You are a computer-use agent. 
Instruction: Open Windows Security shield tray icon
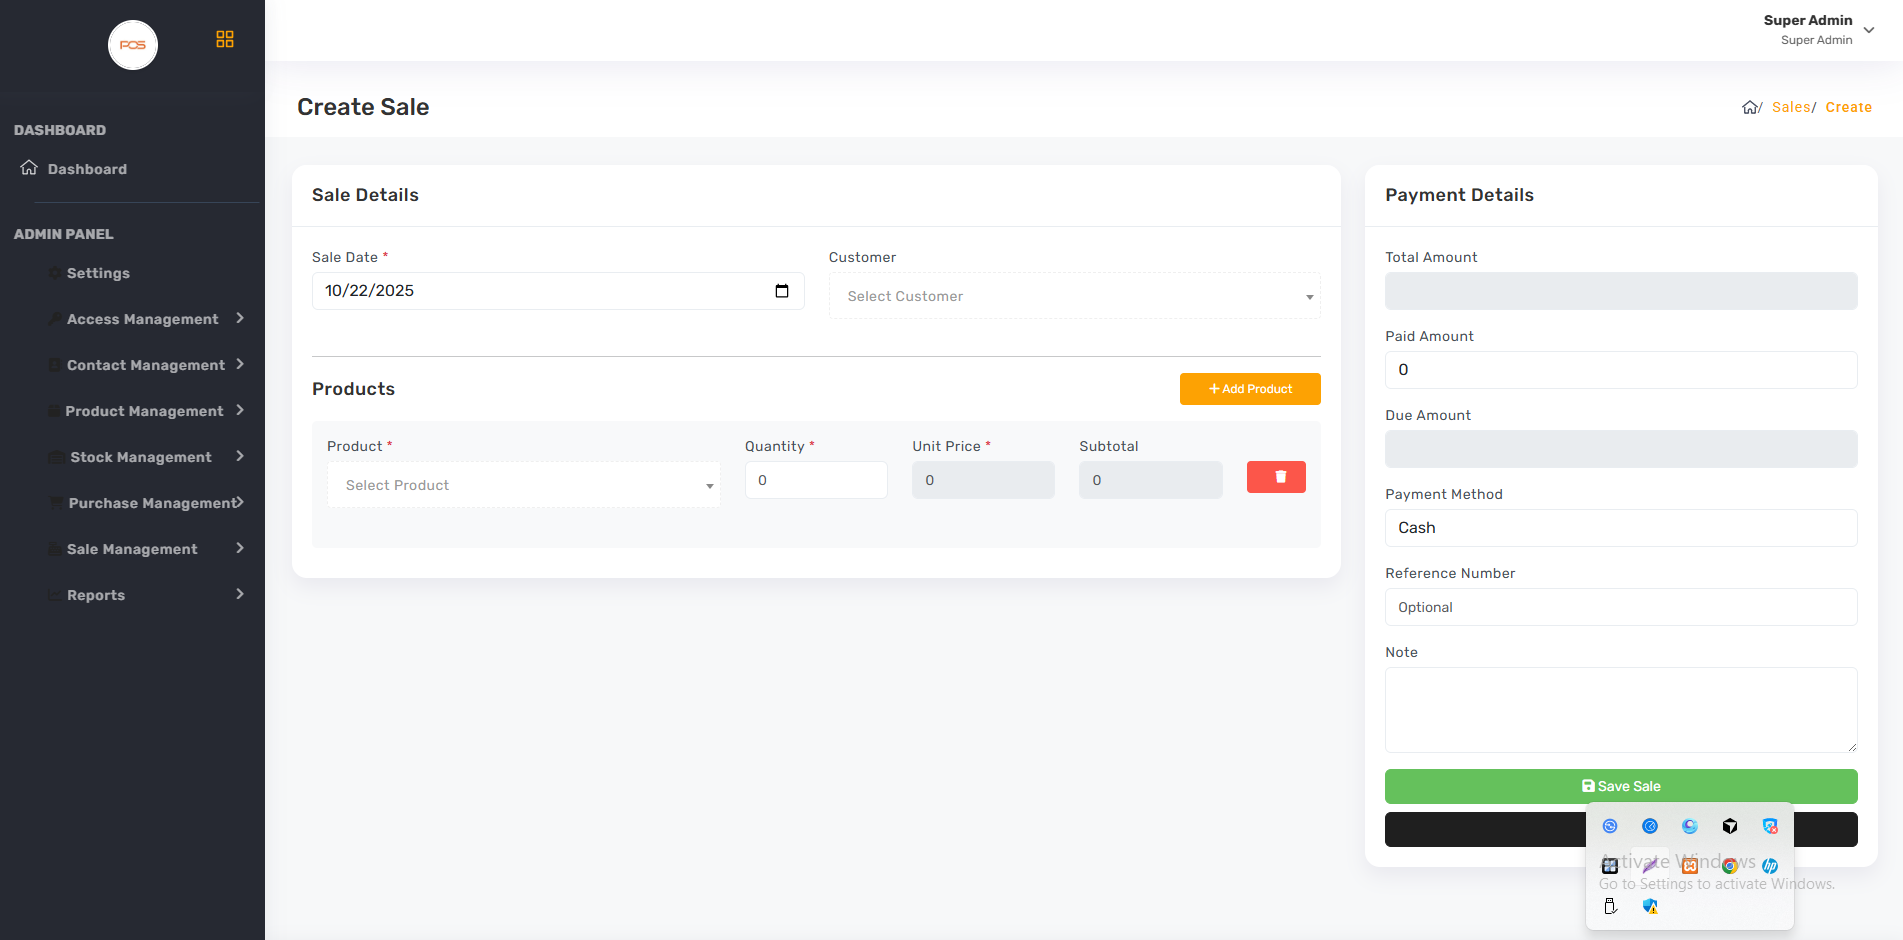coord(1650,906)
